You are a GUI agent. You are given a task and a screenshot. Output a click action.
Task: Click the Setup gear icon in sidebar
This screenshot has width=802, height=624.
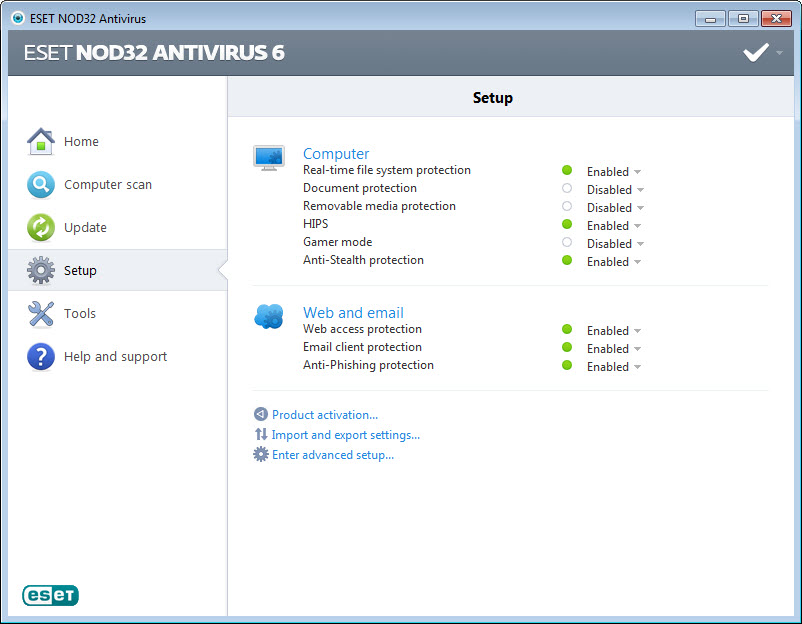41,270
